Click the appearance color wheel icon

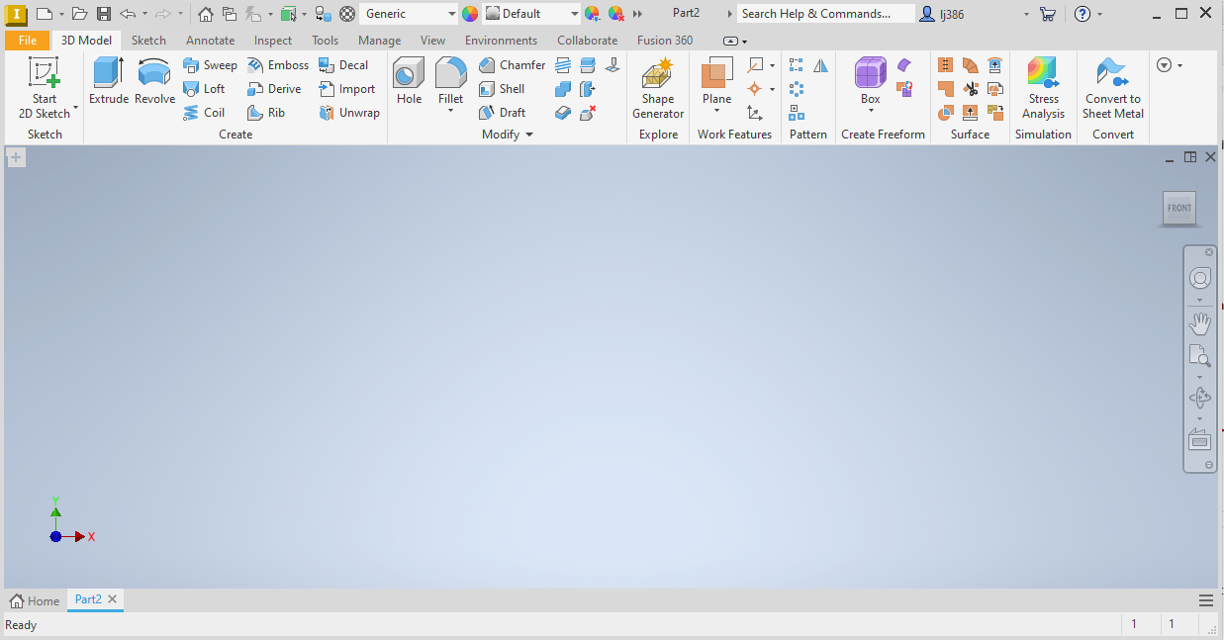coord(470,14)
